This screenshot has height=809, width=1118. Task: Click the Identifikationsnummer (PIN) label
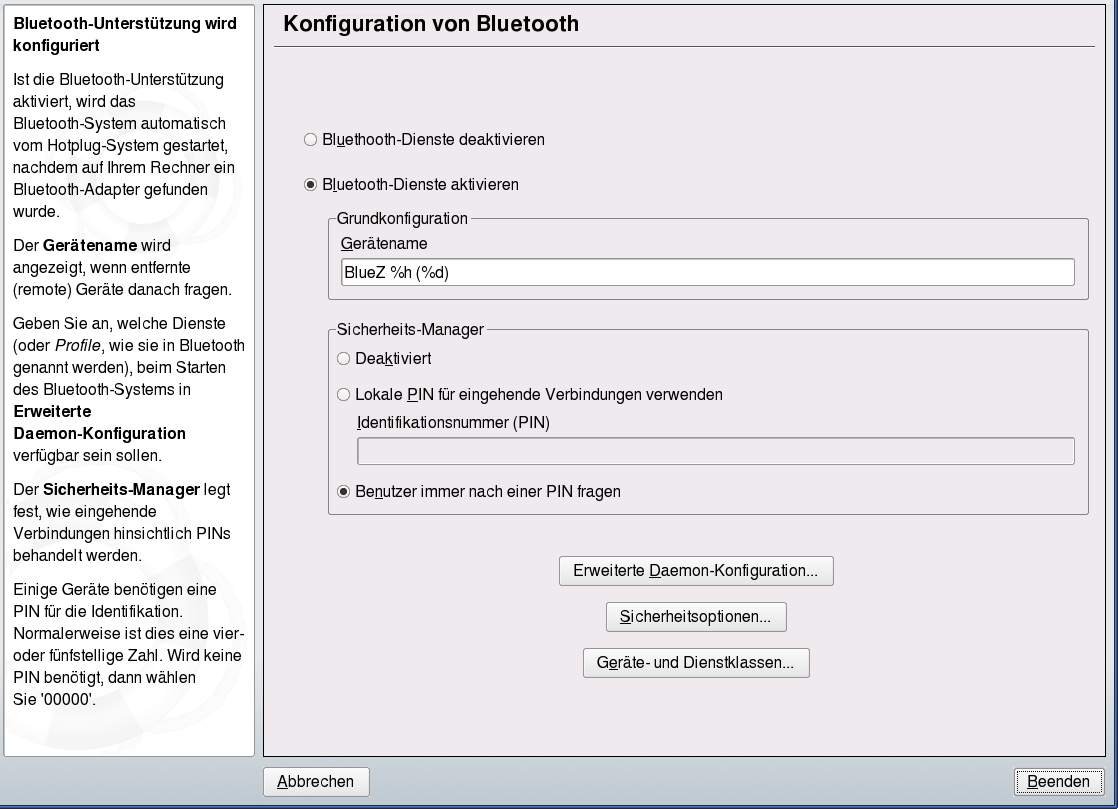click(453, 423)
